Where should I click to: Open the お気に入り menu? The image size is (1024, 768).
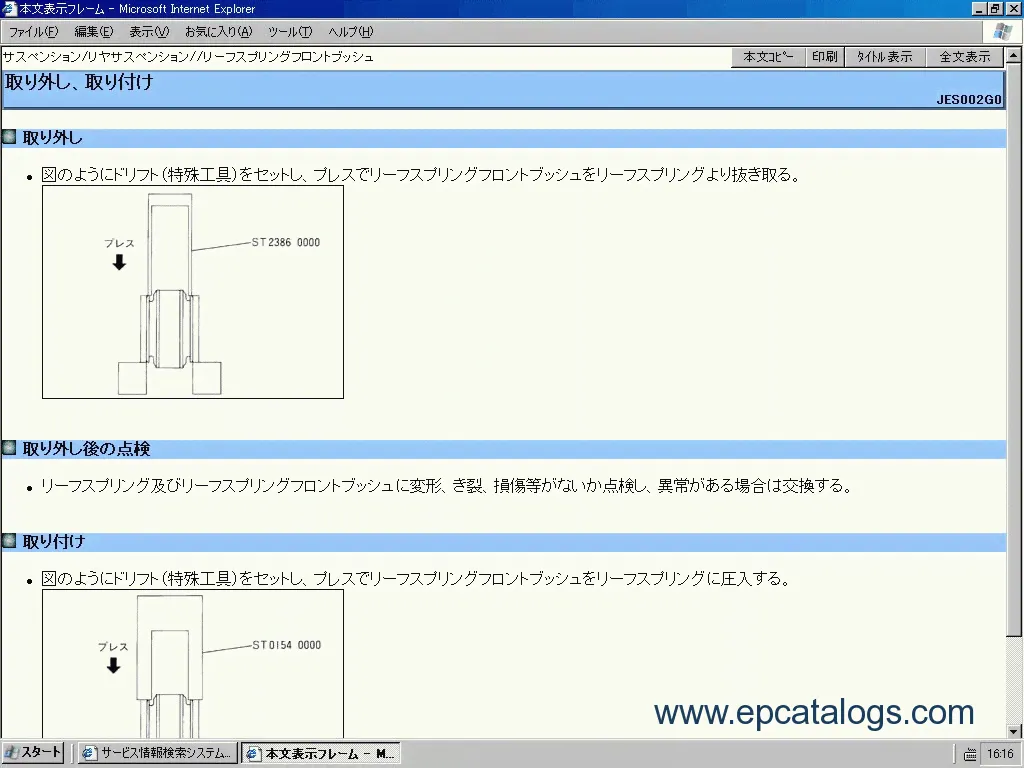[x=218, y=32]
